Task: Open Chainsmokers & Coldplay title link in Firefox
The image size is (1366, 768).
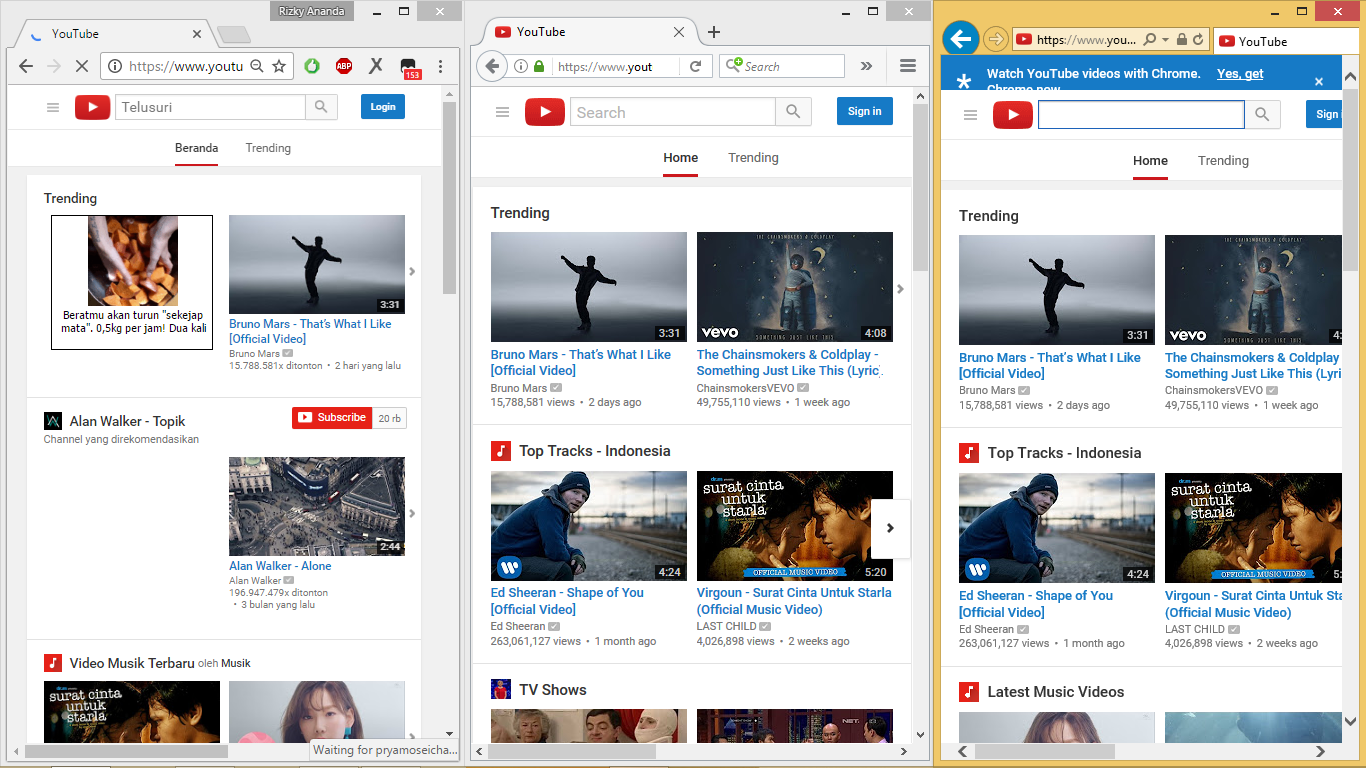Action: [x=788, y=362]
